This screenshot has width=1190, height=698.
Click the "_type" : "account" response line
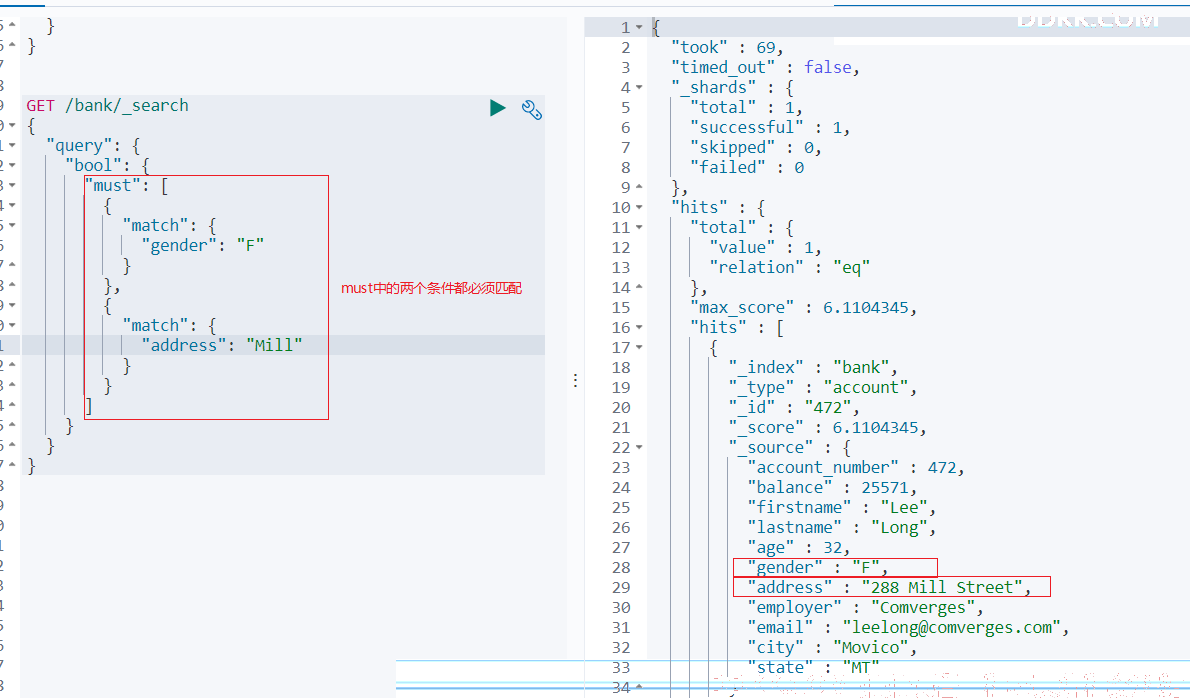click(823, 387)
